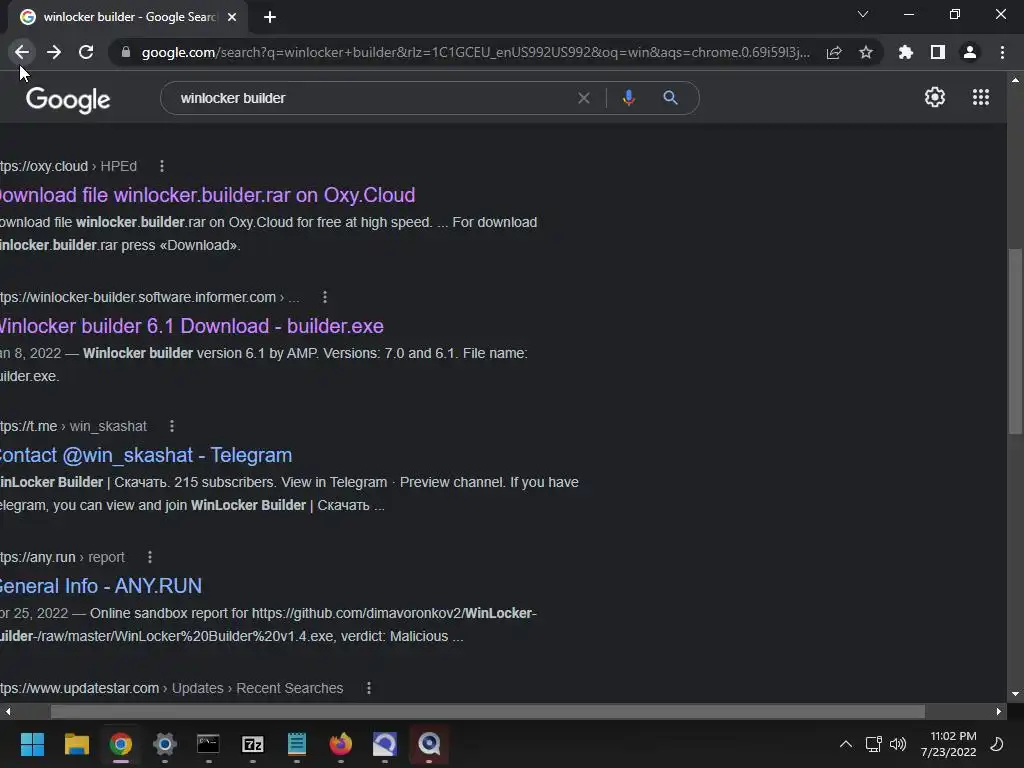The height and width of the screenshot is (768, 1024).
Task: Click the vertical scrollbar down arrow
Action: (x=1015, y=694)
